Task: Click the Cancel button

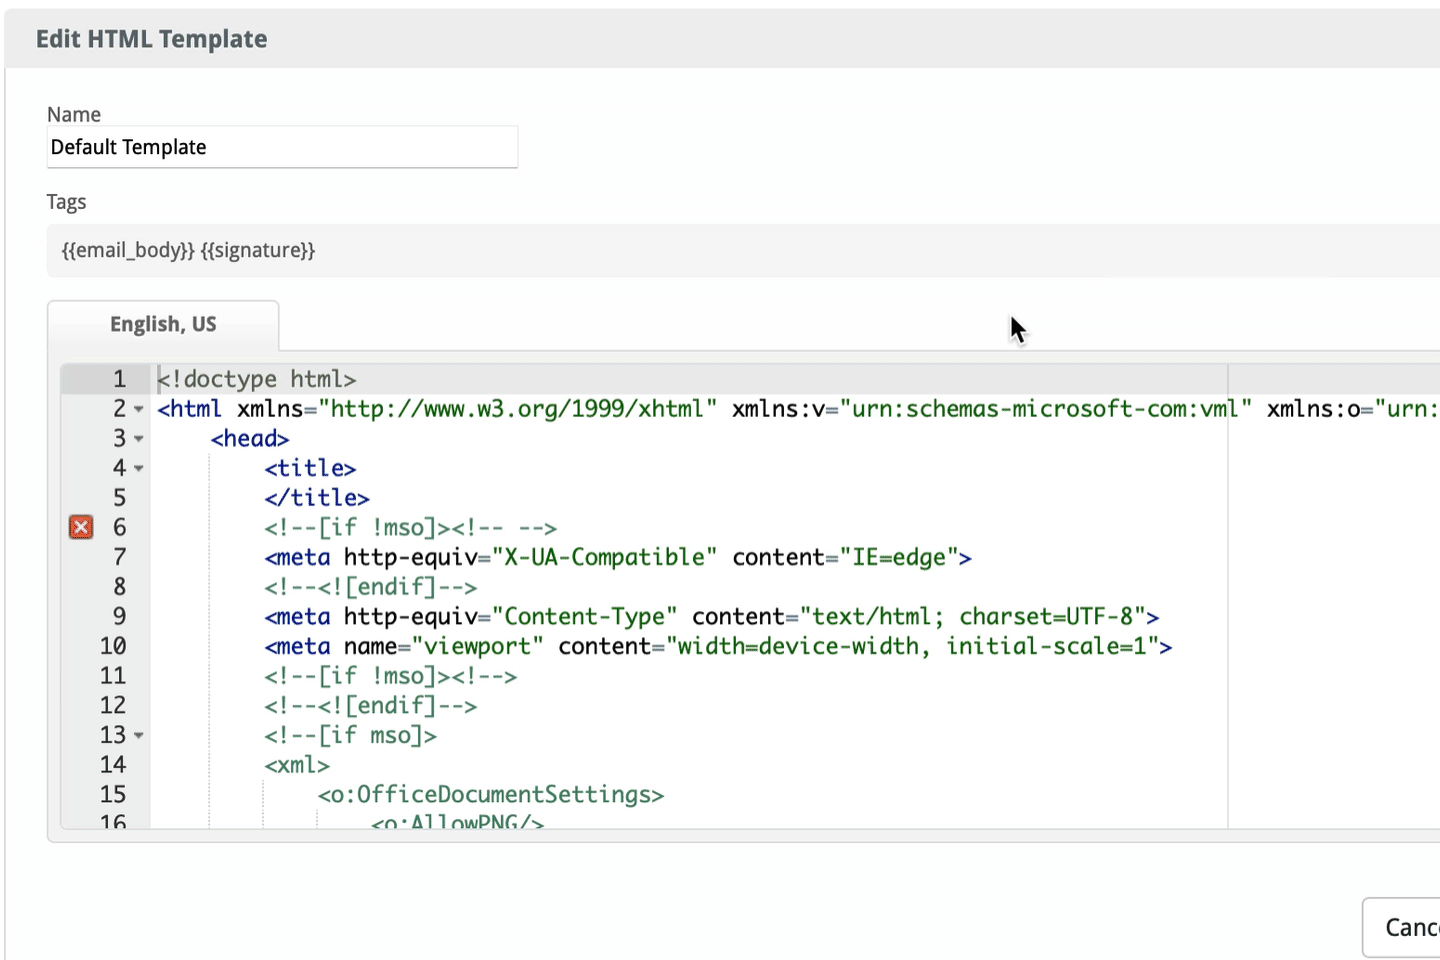Action: click(1402, 927)
